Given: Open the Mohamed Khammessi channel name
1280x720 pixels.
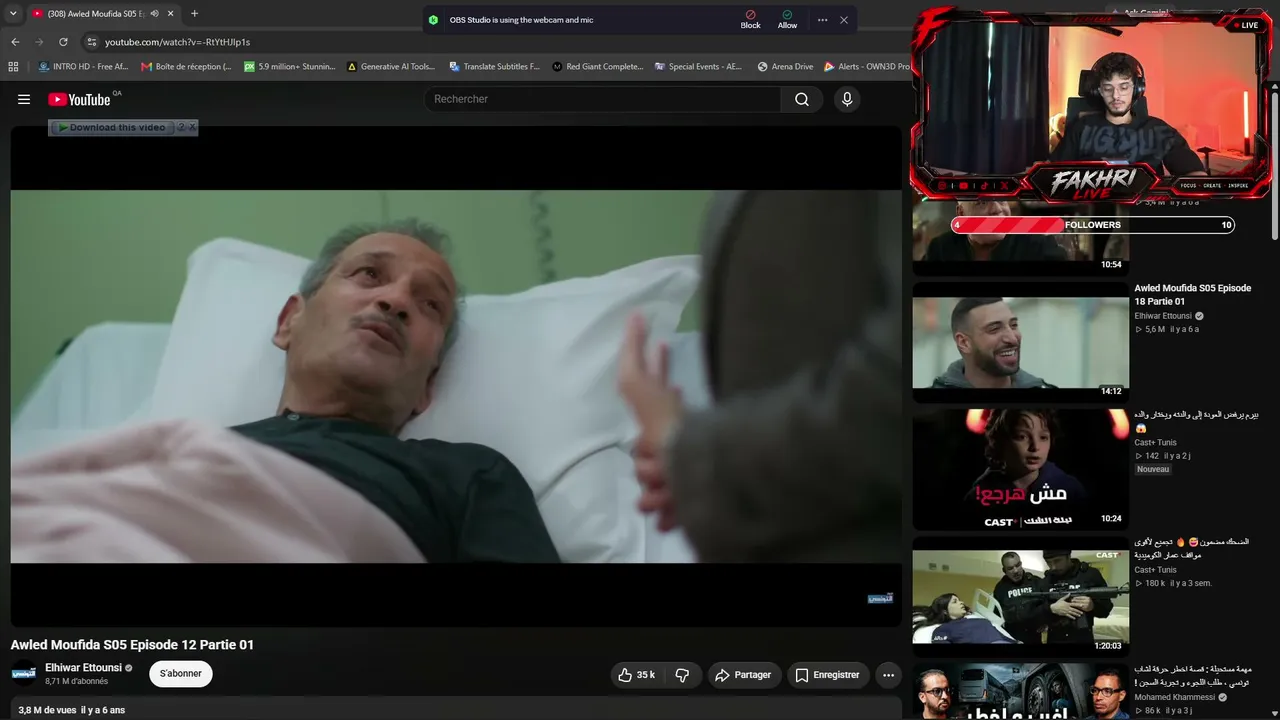Looking at the screenshot, I should coord(1174,697).
